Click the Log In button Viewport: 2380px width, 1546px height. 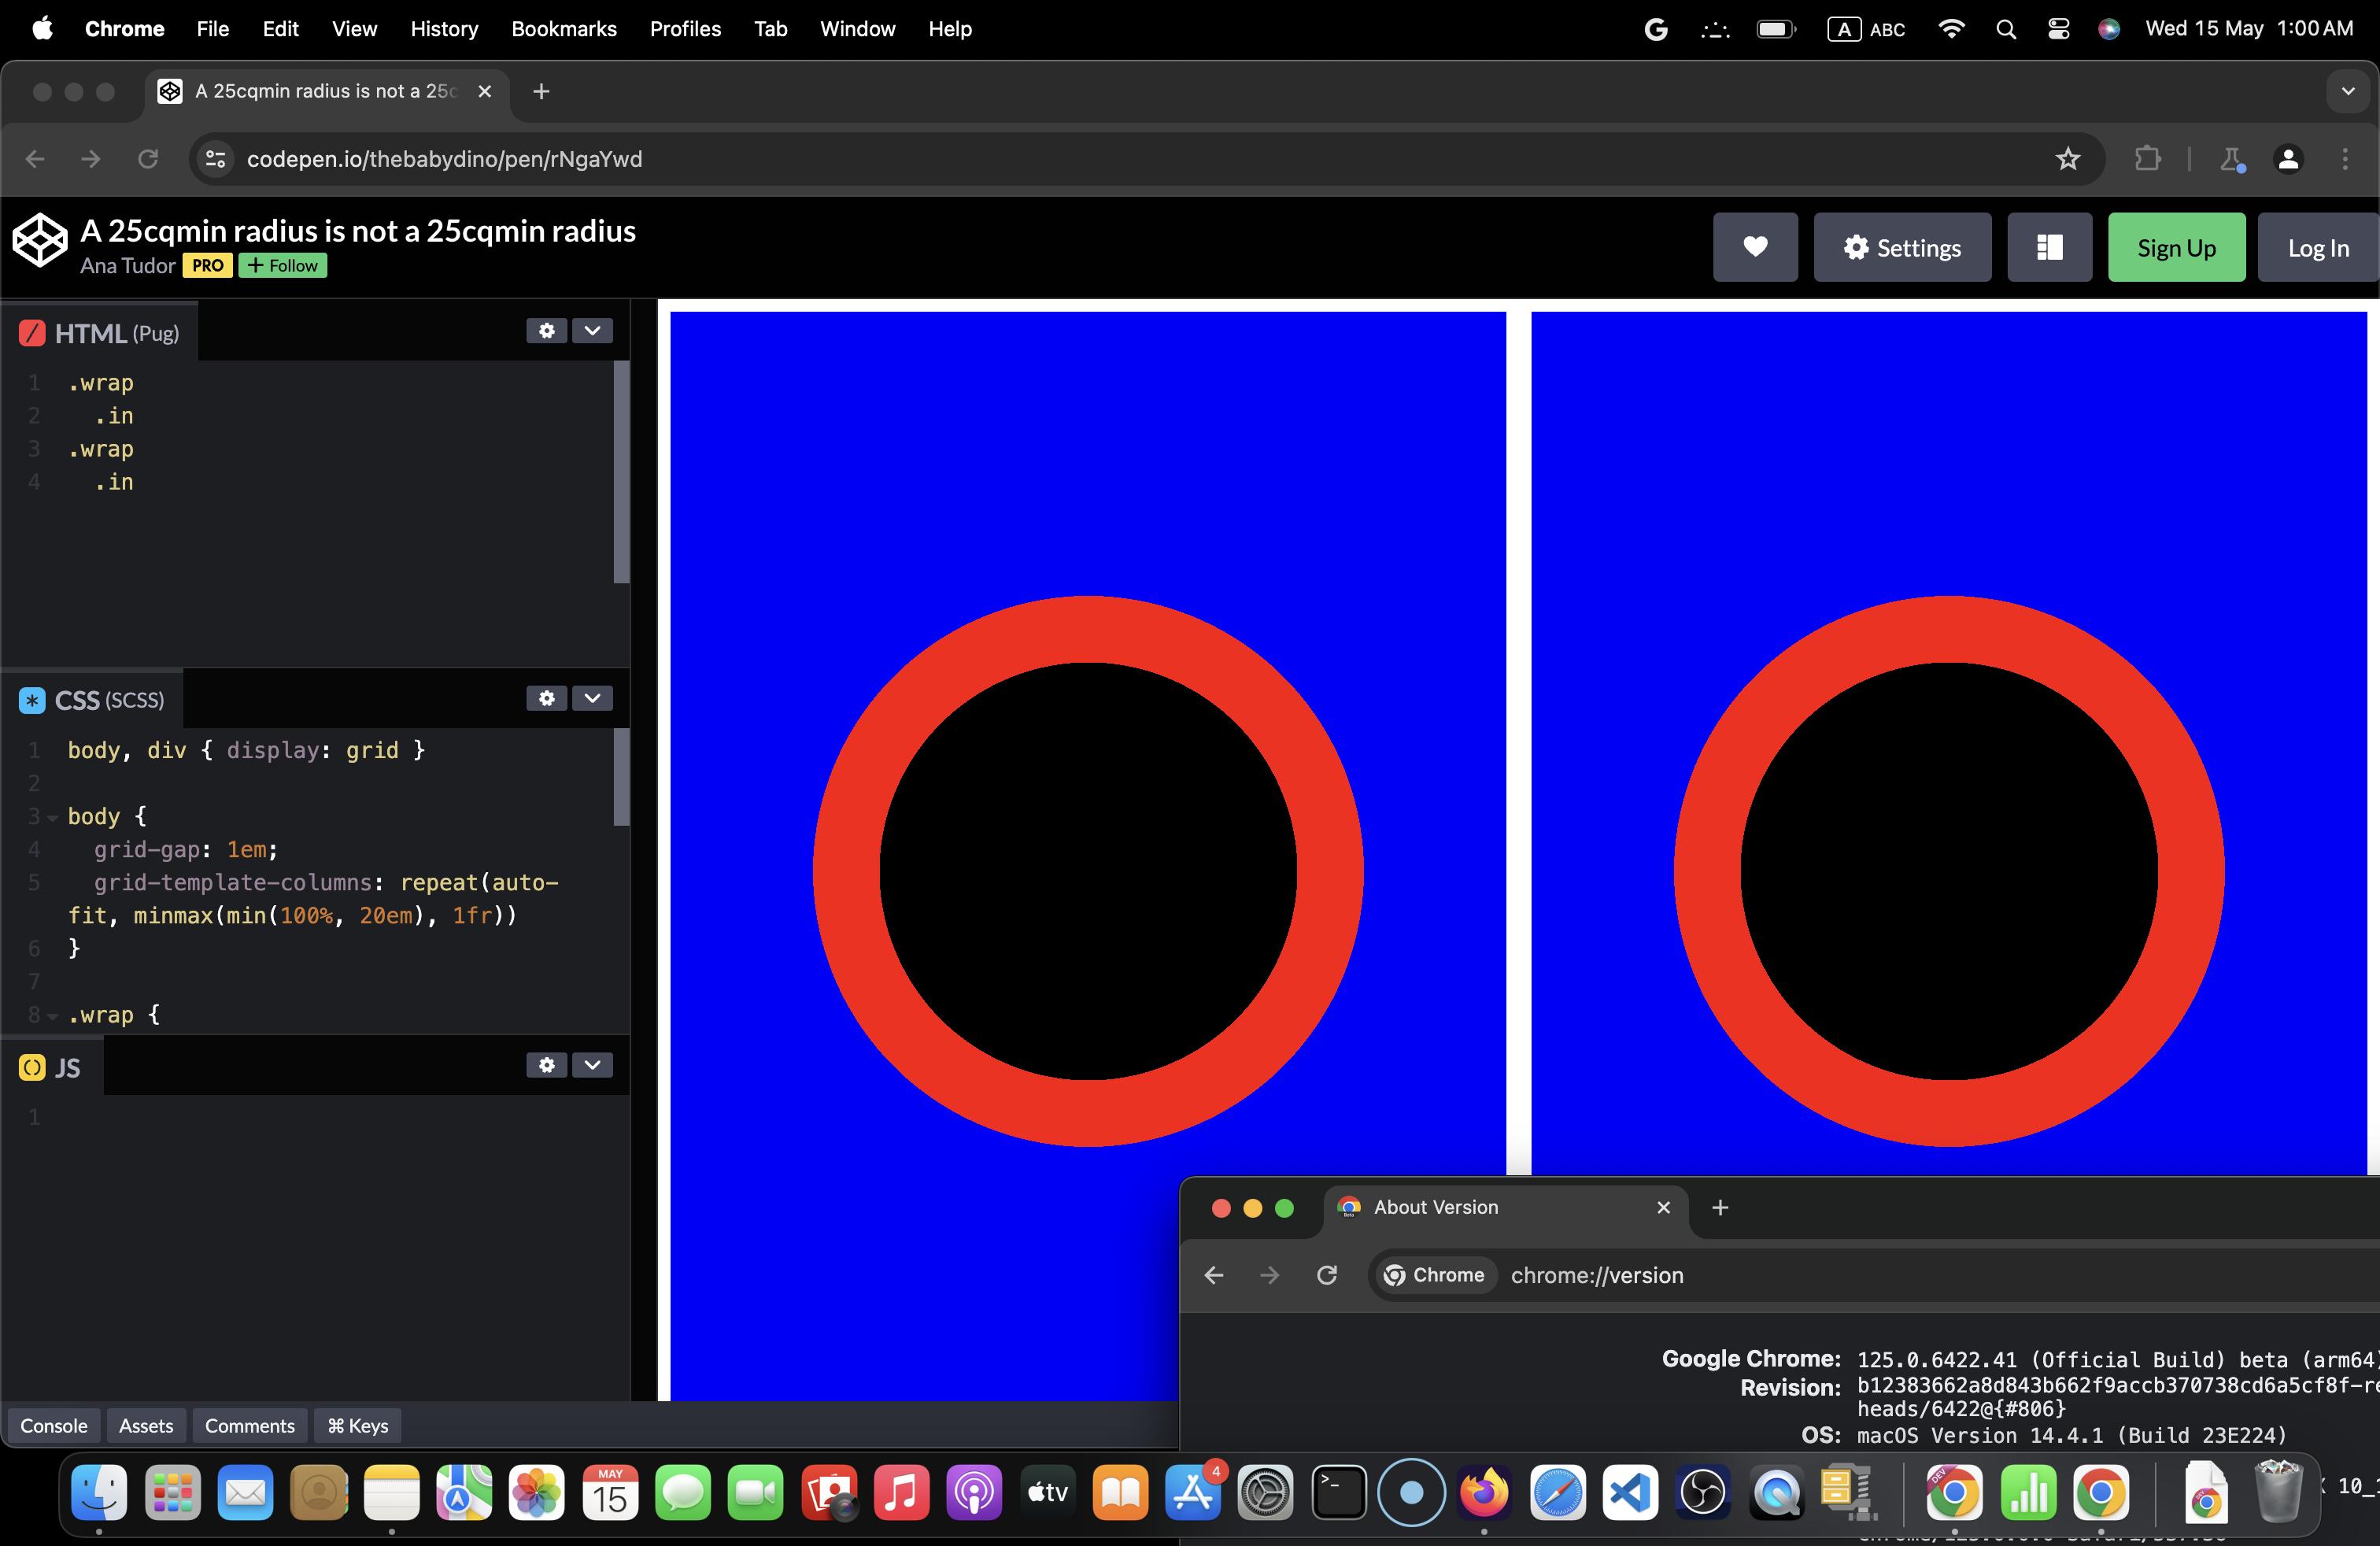tap(2318, 247)
